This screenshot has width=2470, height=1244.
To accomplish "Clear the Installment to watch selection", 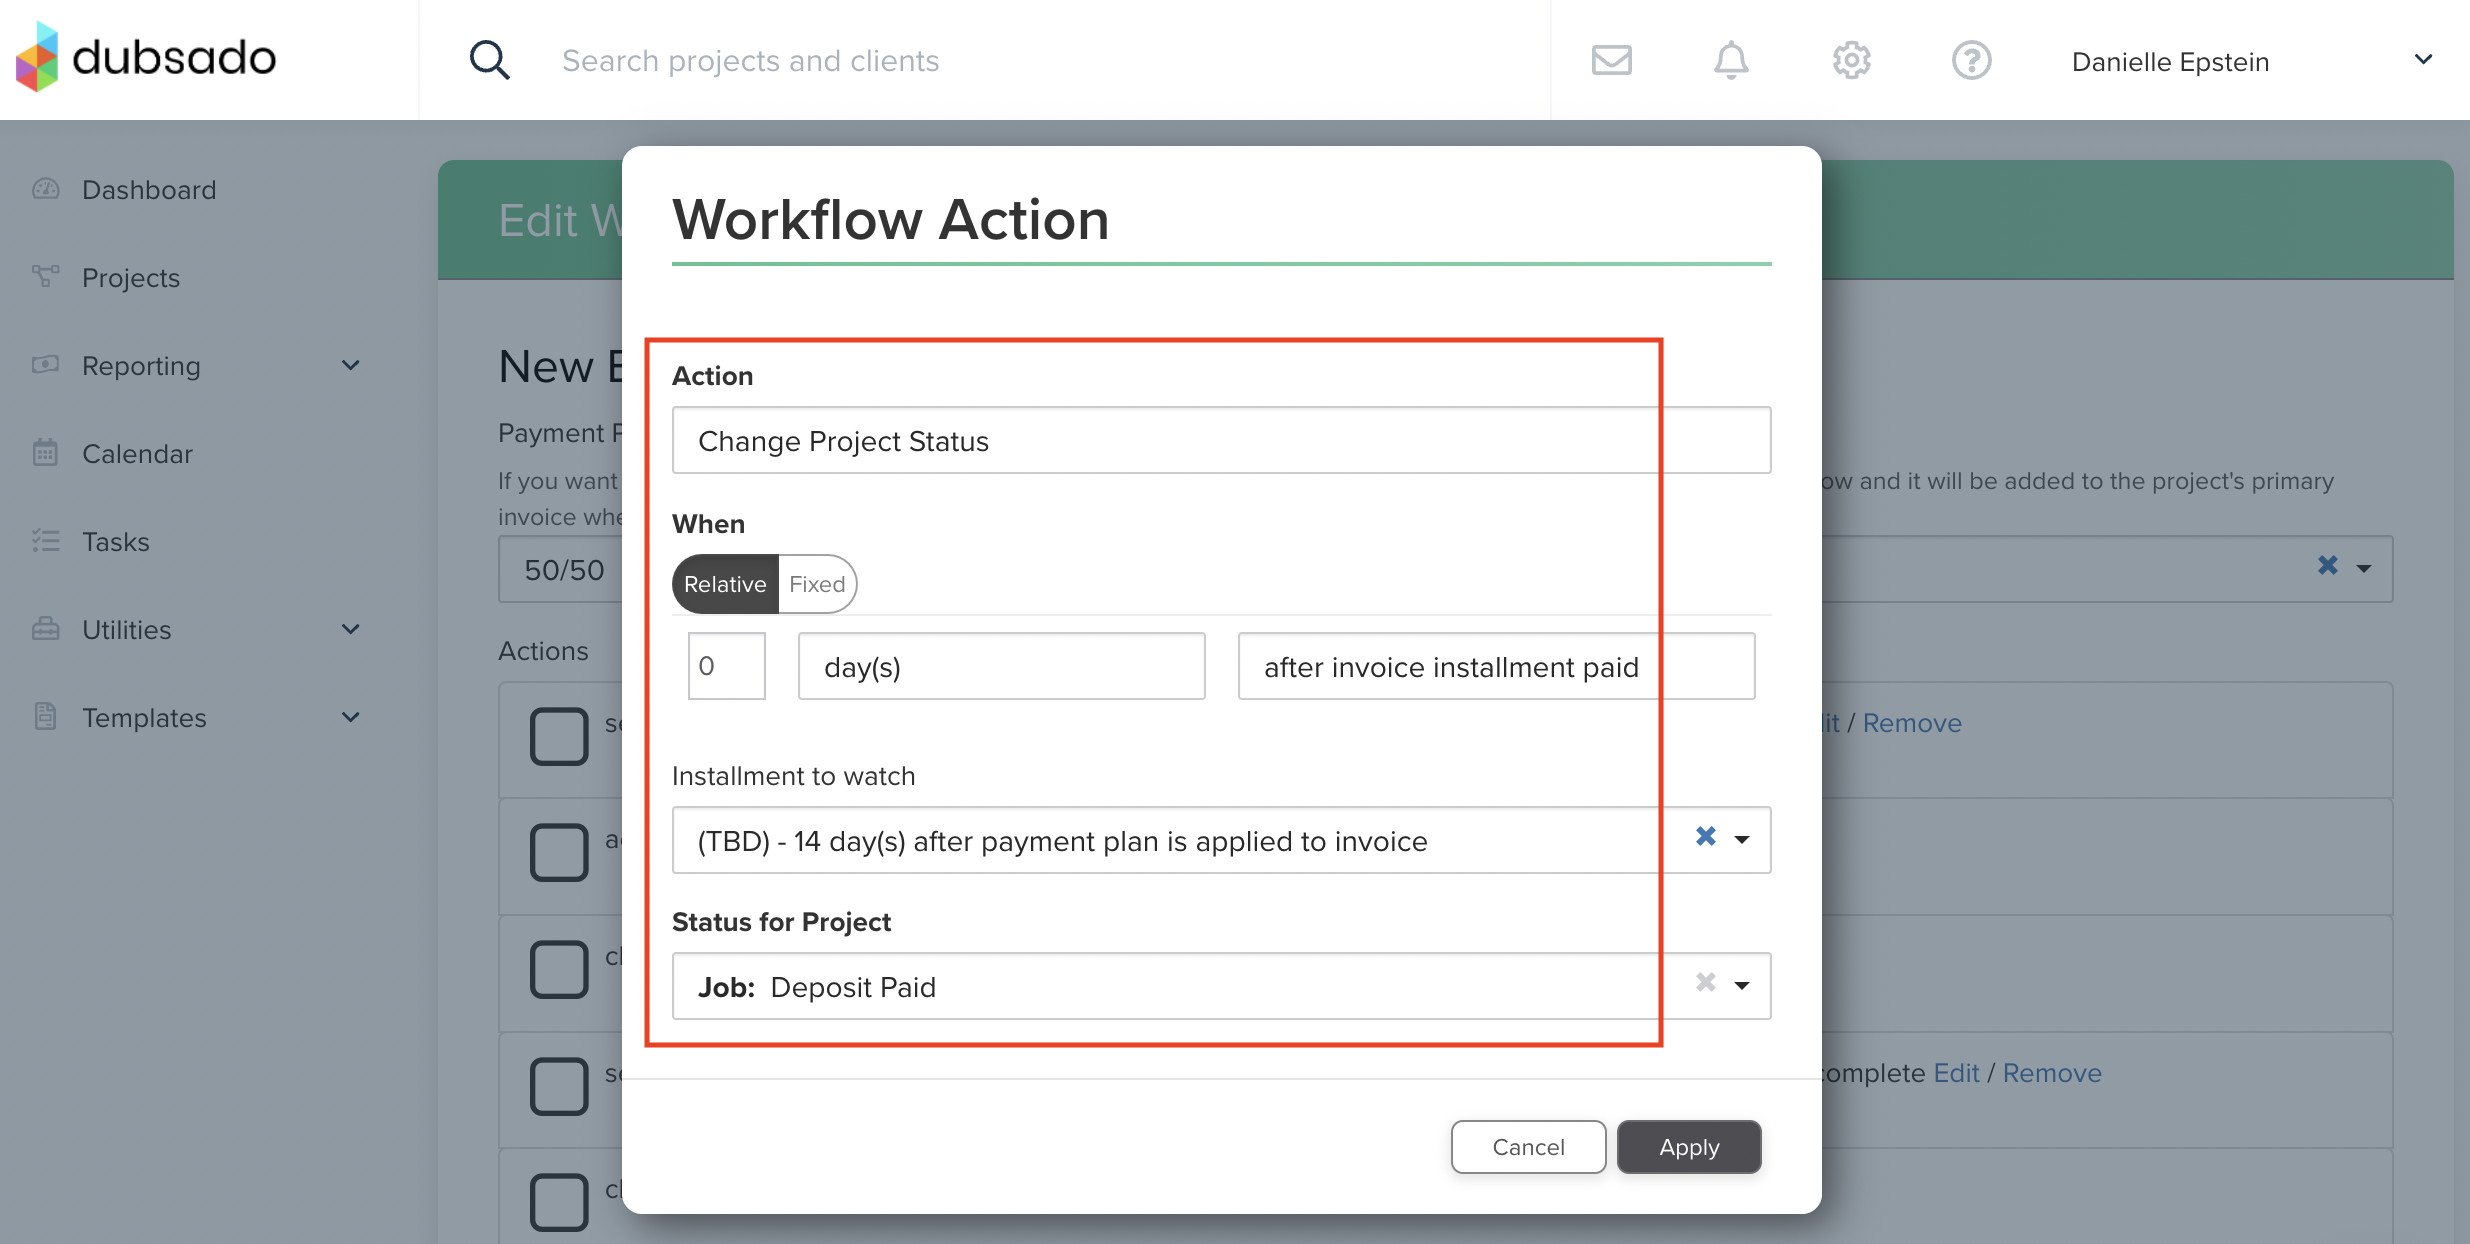I will pyautogui.click(x=1706, y=837).
